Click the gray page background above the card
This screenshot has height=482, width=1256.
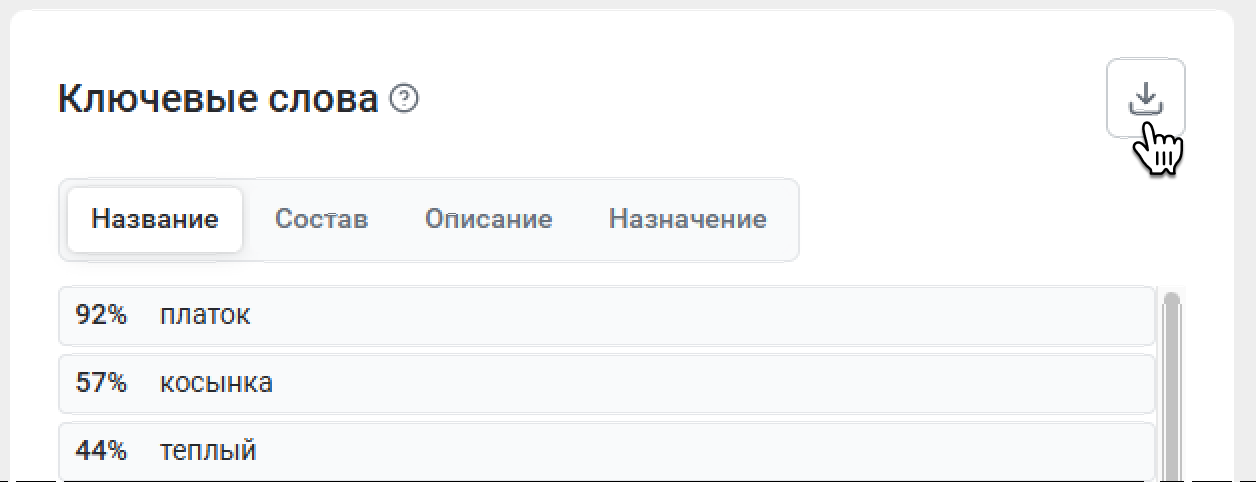[628, 4]
